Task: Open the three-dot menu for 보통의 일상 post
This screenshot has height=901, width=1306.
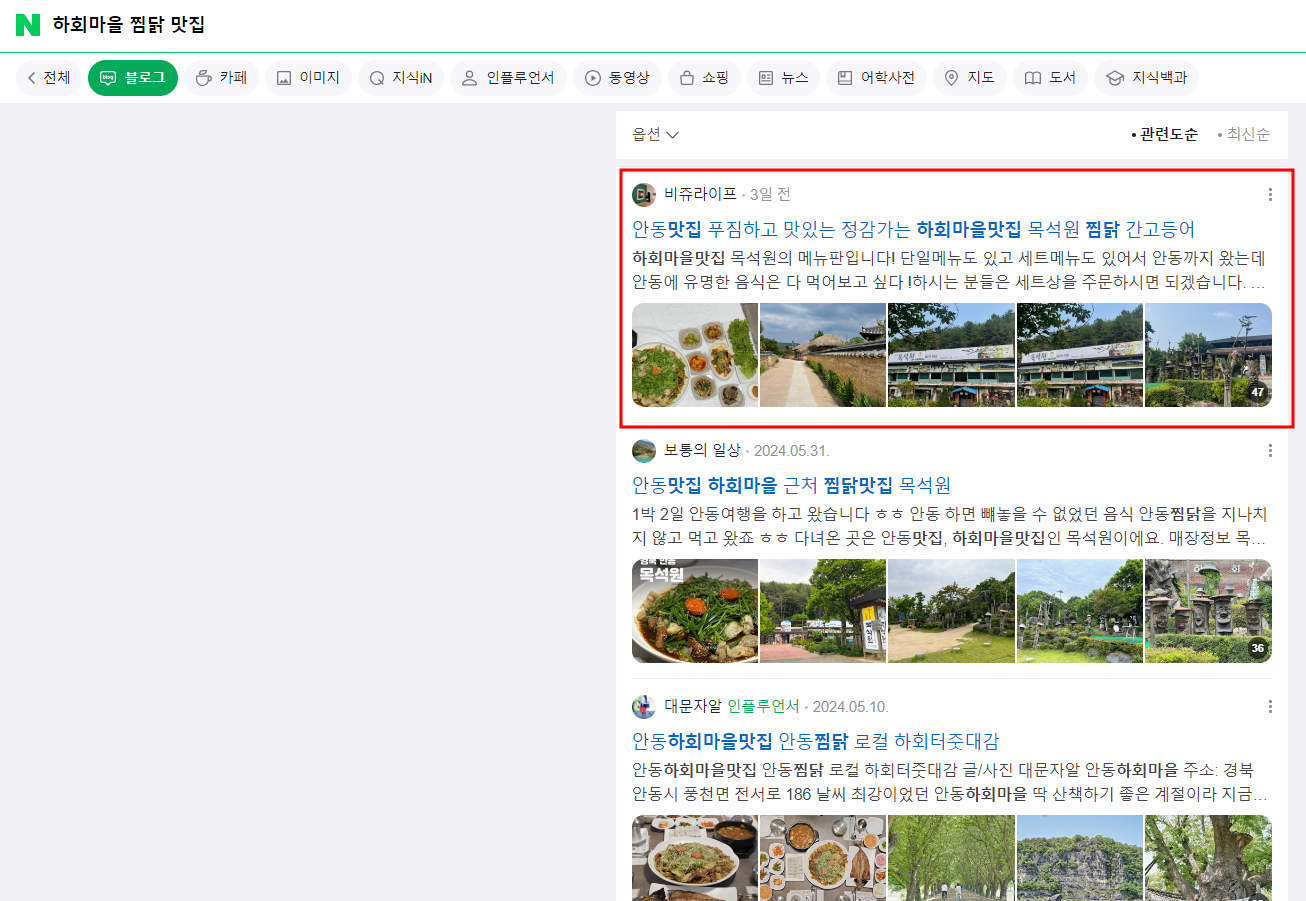Action: click(x=1270, y=451)
